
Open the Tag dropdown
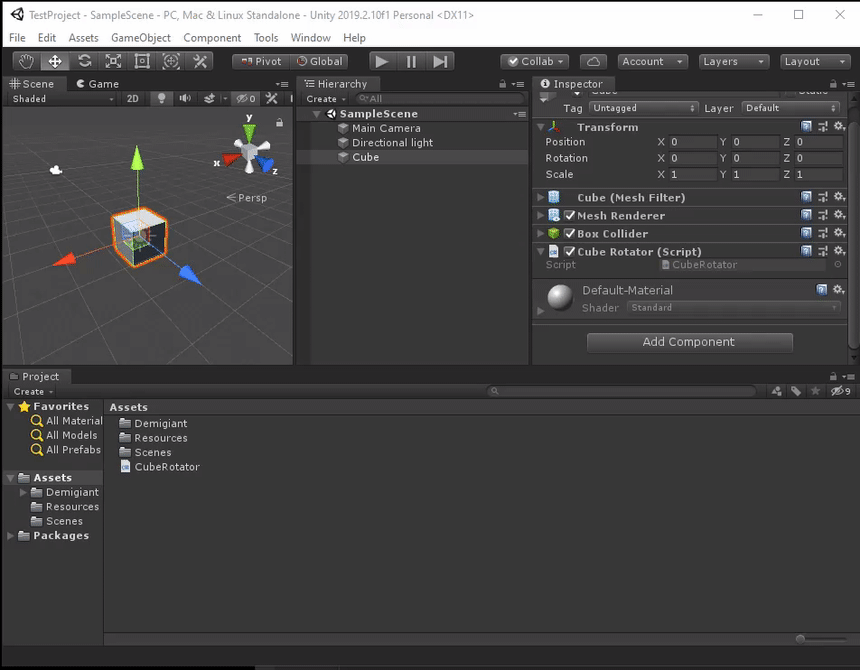tap(643, 108)
